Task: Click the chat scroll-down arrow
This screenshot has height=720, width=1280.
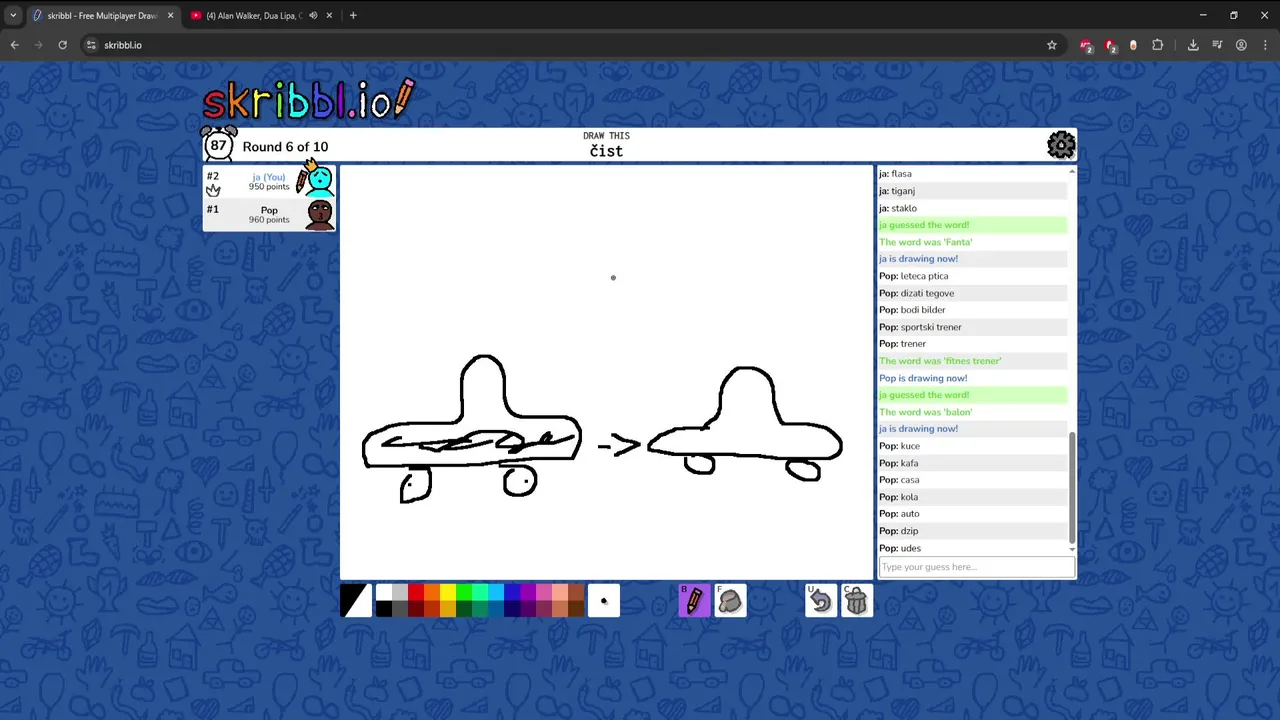Action: point(1072,549)
